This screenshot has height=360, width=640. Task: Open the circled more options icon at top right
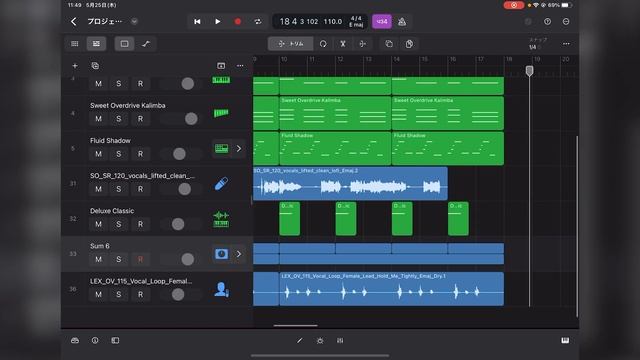(566, 22)
